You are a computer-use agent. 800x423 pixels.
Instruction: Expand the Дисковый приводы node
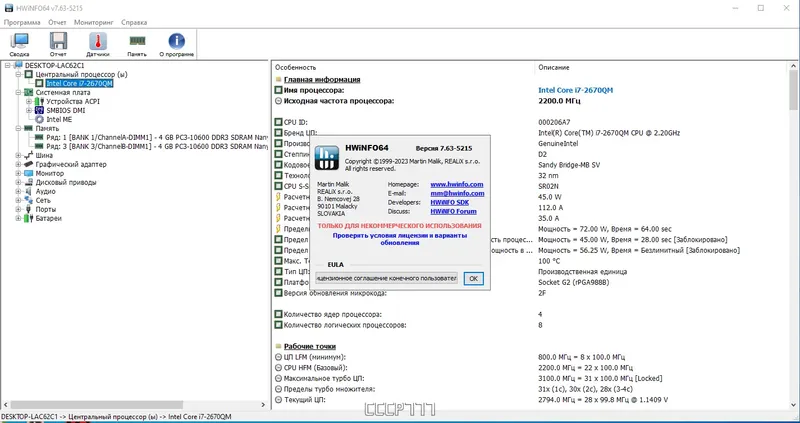[x=18, y=182]
